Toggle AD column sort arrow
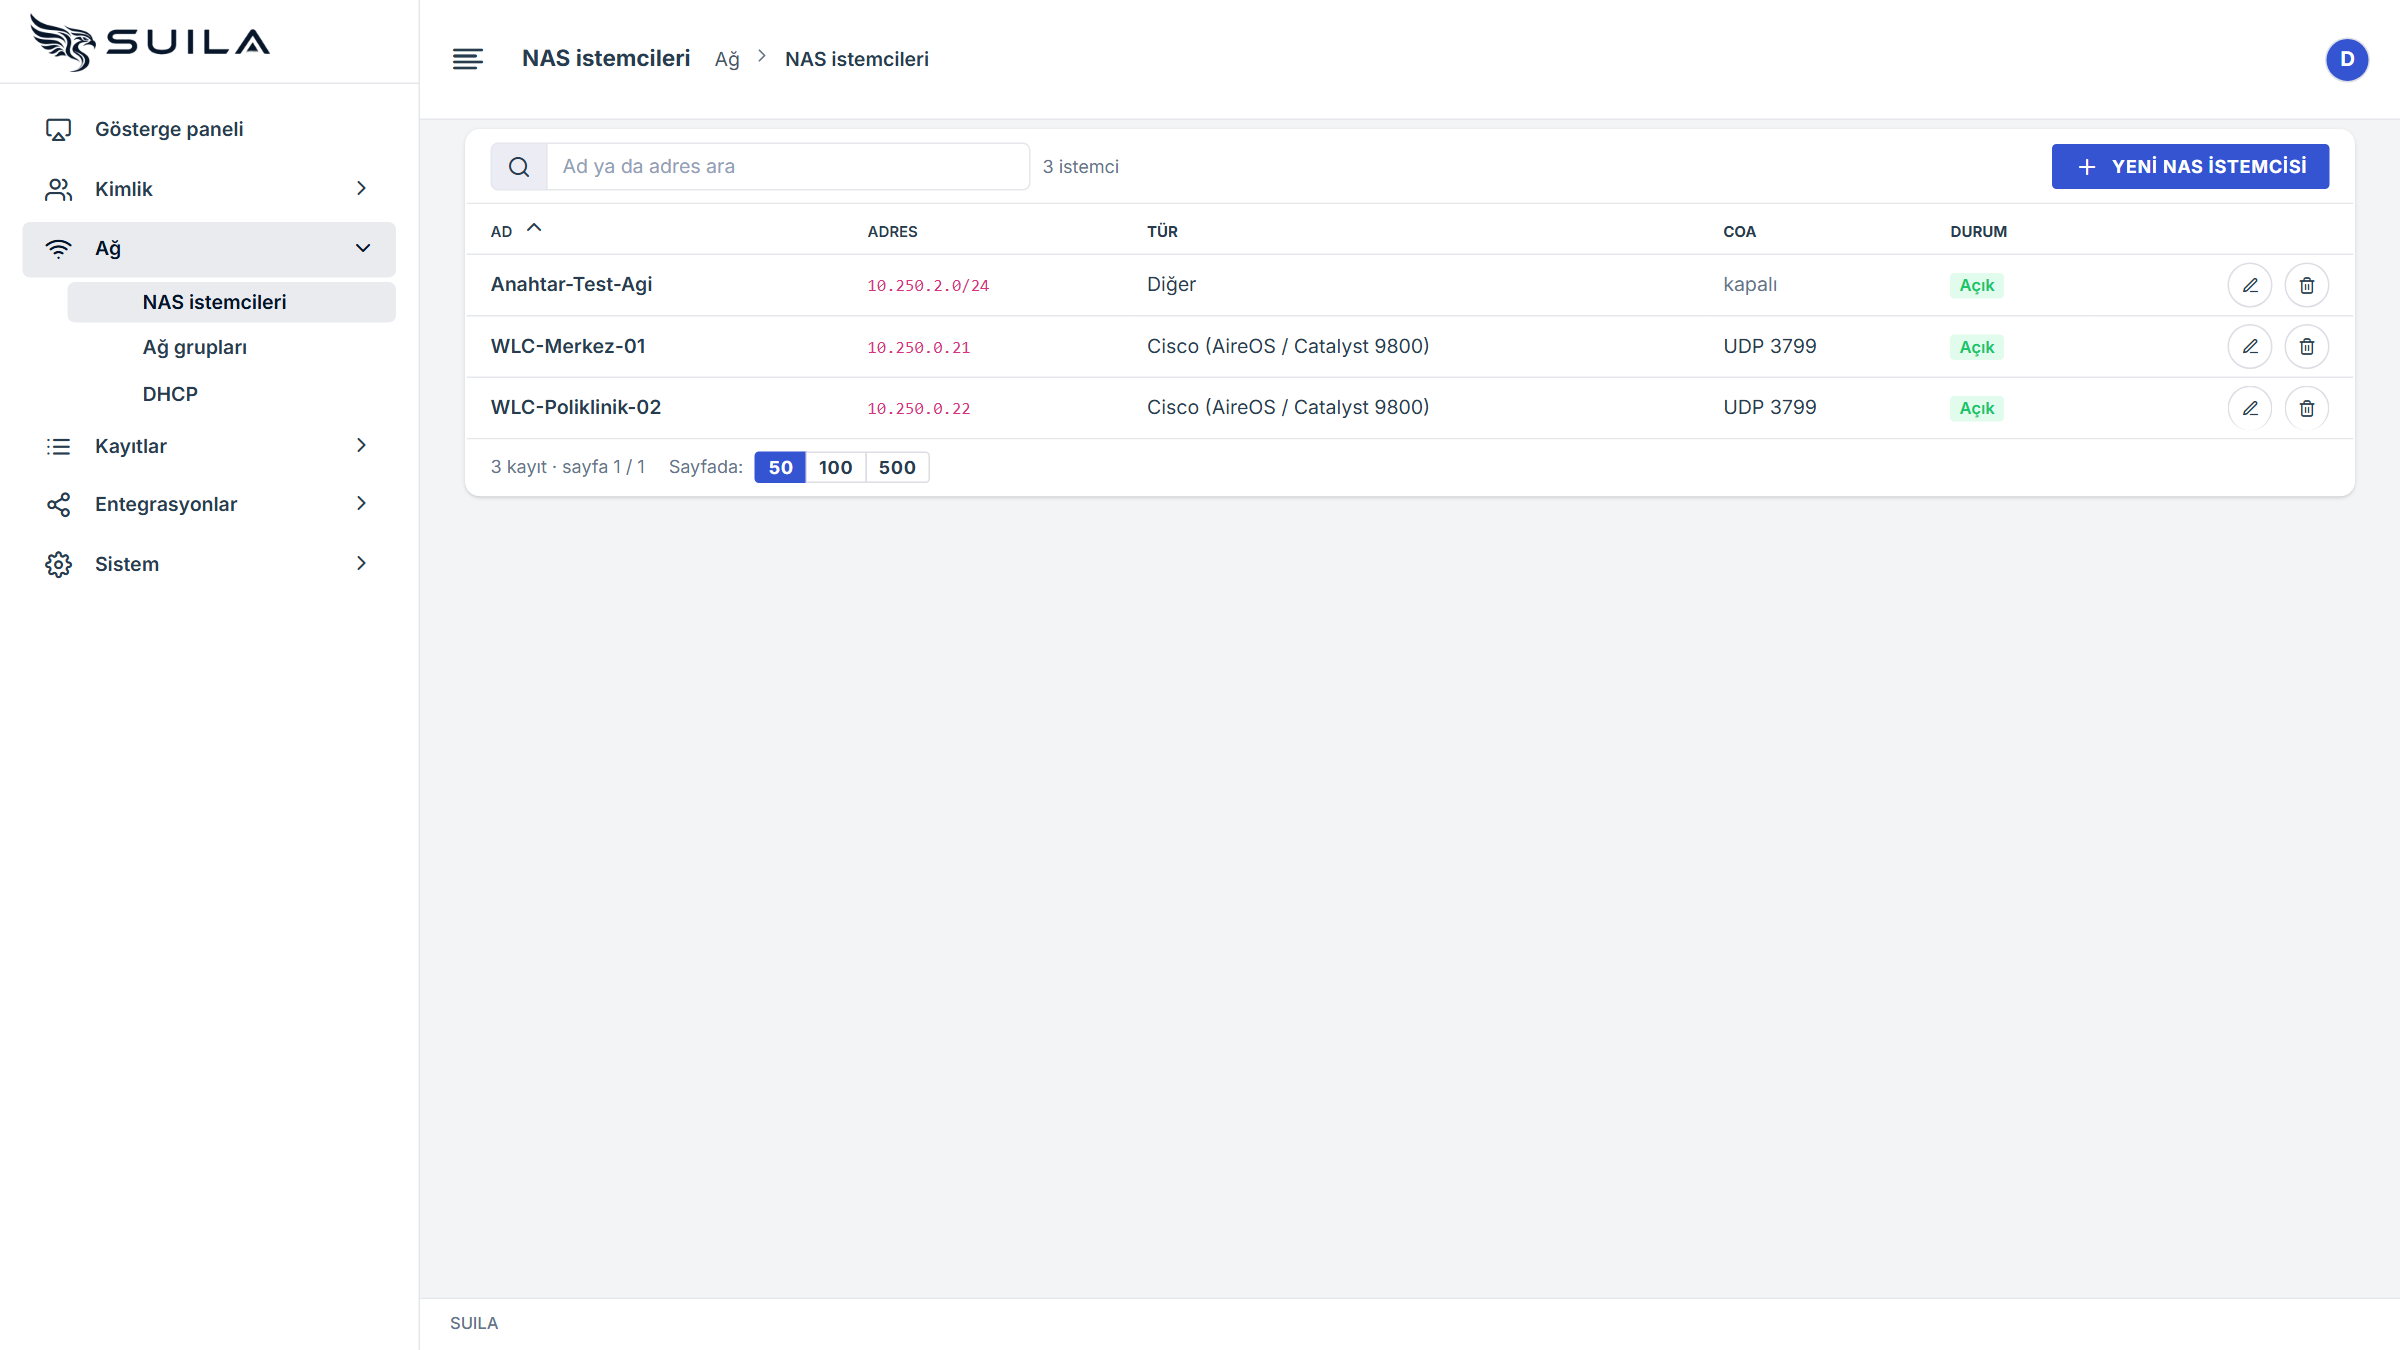 (x=534, y=228)
